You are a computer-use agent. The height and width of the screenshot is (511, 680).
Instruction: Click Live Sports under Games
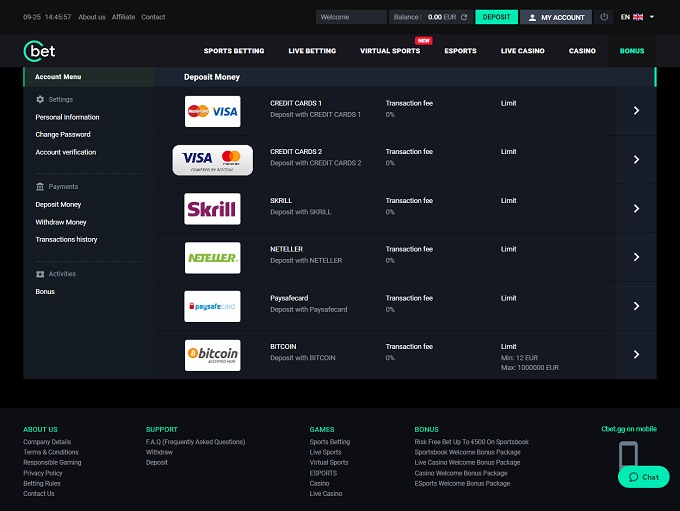(x=325, y=452)
